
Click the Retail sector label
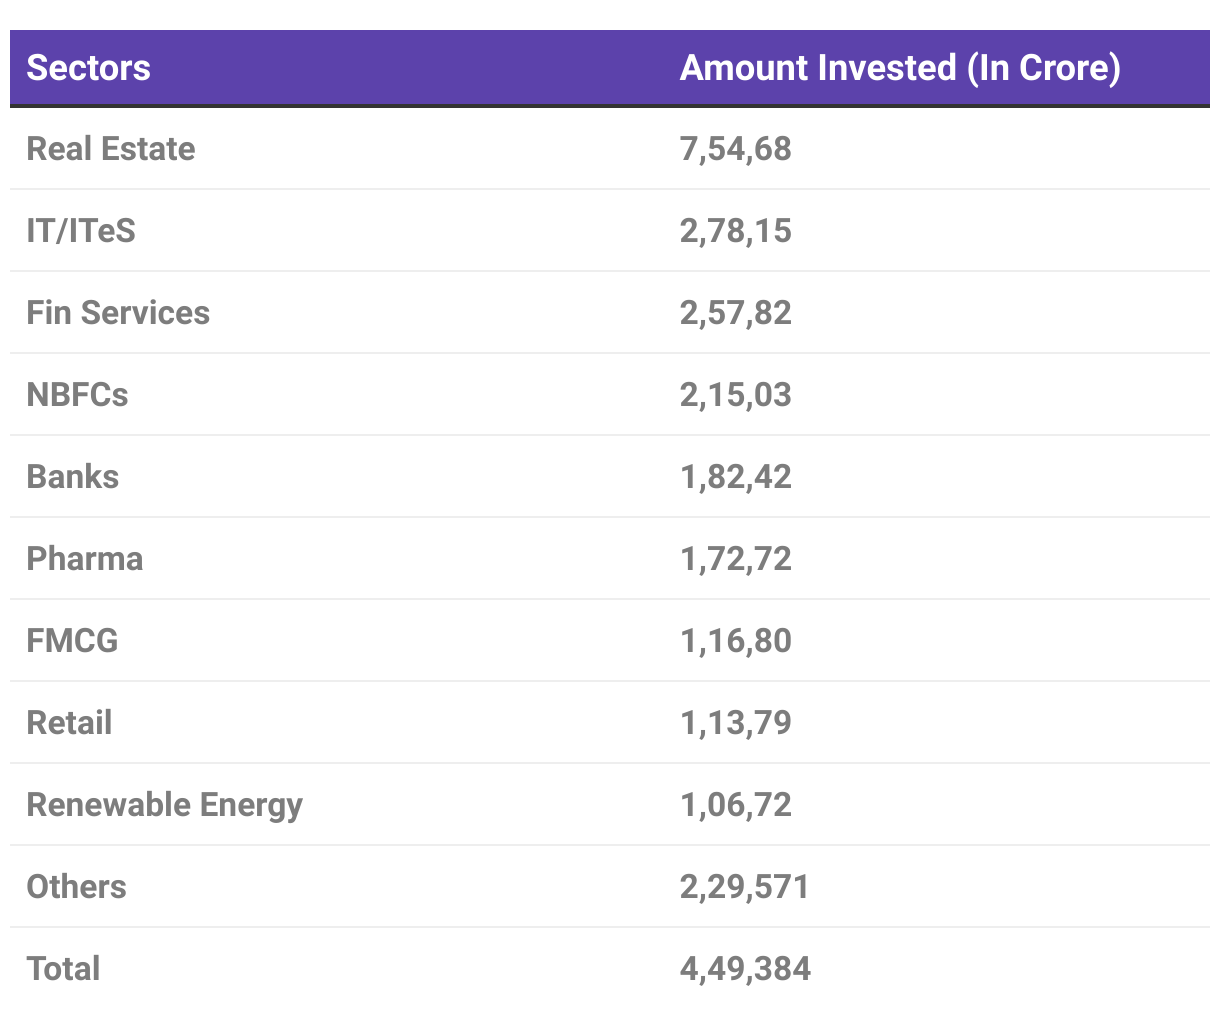click(x=69, y=723)
